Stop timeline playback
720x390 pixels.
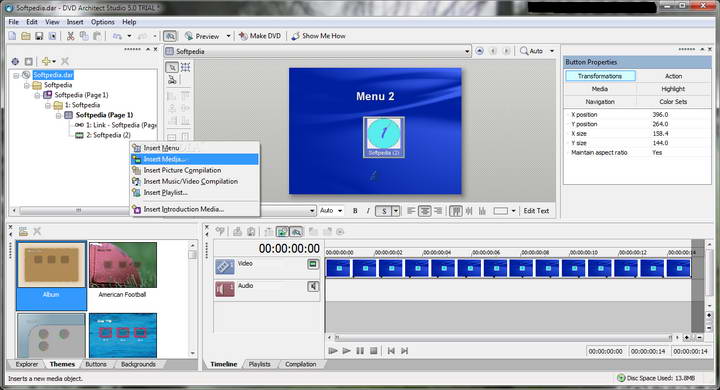374,351
